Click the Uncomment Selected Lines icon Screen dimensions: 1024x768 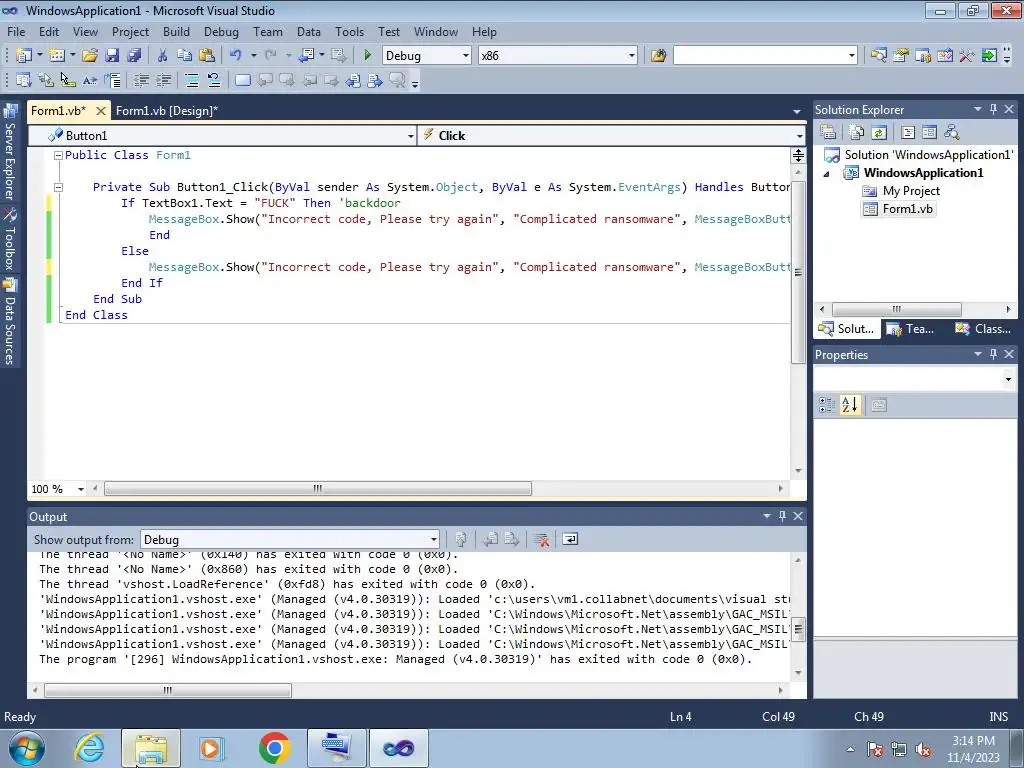pyautogui.click(x=214, y=80)
